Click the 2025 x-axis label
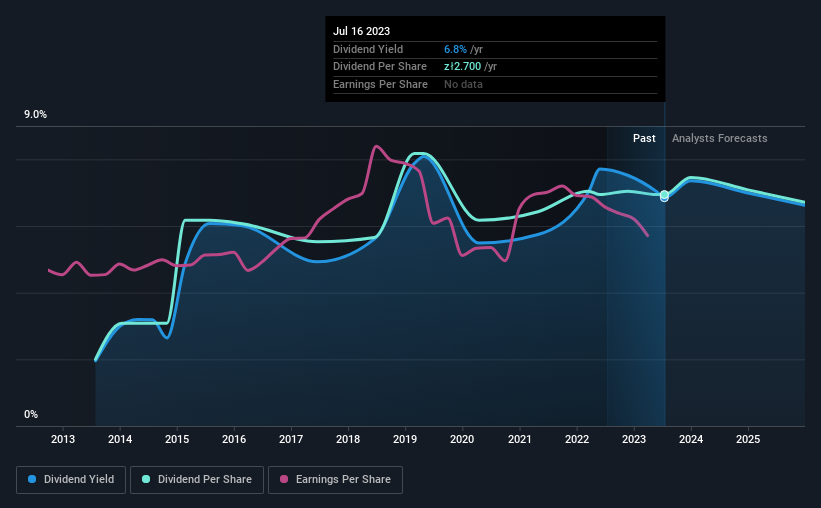The height and width of the screenshot is (508, 821). tap(748, 439)
